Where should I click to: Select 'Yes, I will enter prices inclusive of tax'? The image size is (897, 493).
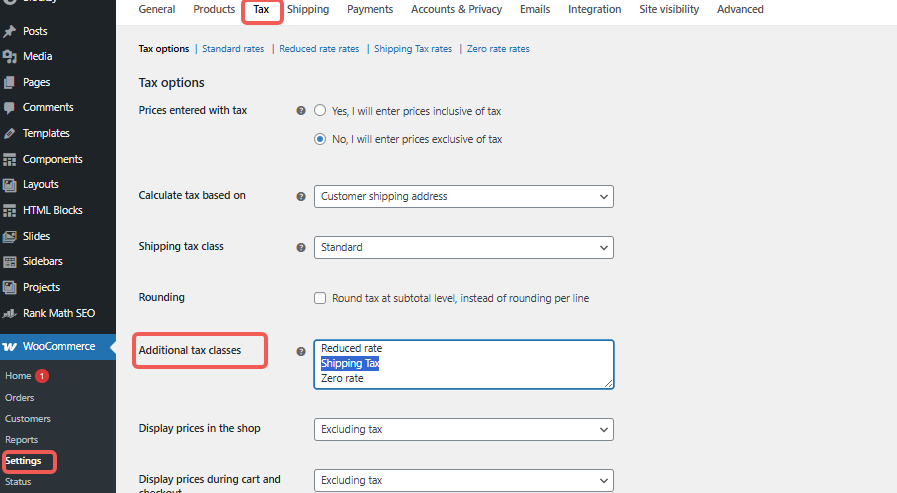320,111
